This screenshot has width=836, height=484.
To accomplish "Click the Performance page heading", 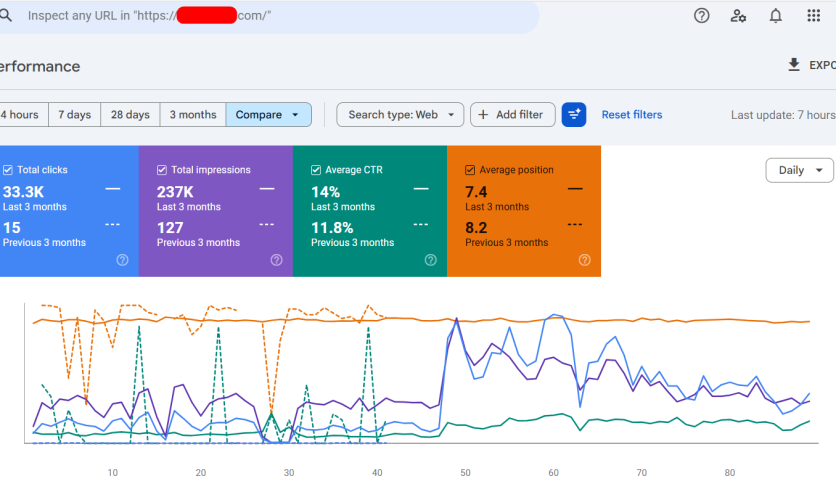I will tap(40, 67).
